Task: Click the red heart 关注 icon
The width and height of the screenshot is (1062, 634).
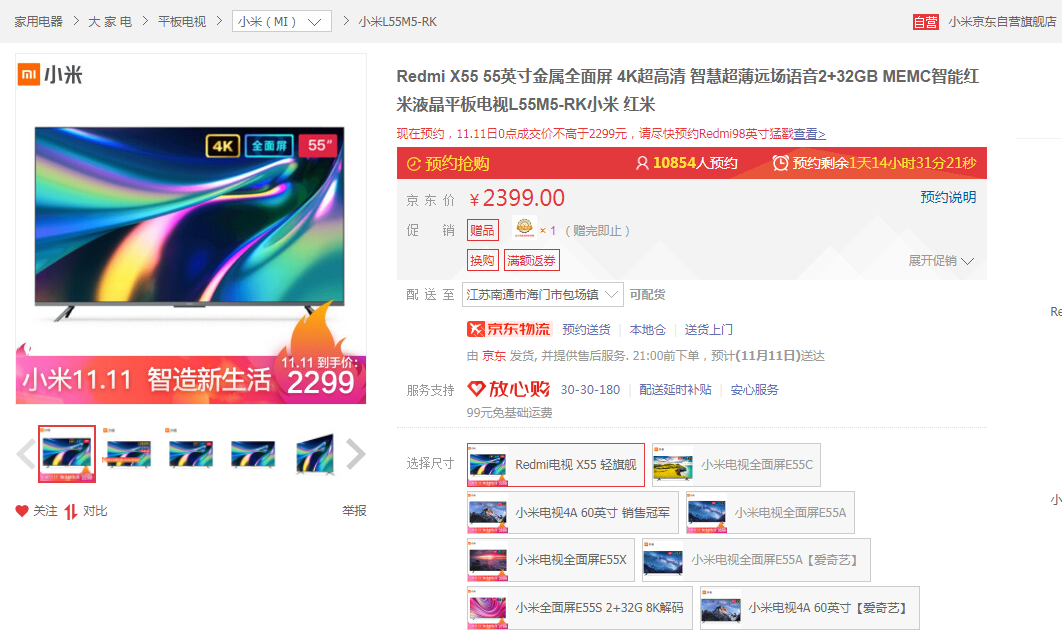Action: click(22, 511)
